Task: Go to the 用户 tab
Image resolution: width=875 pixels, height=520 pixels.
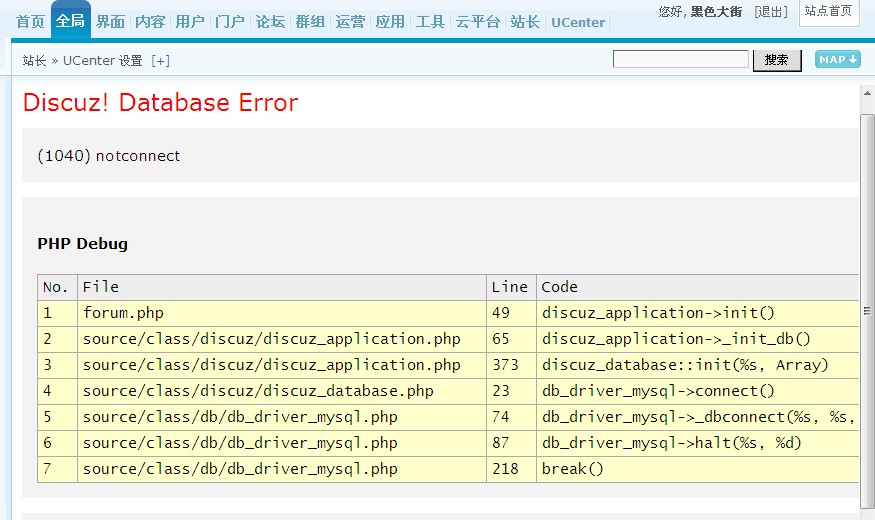Action: (190, 22)
